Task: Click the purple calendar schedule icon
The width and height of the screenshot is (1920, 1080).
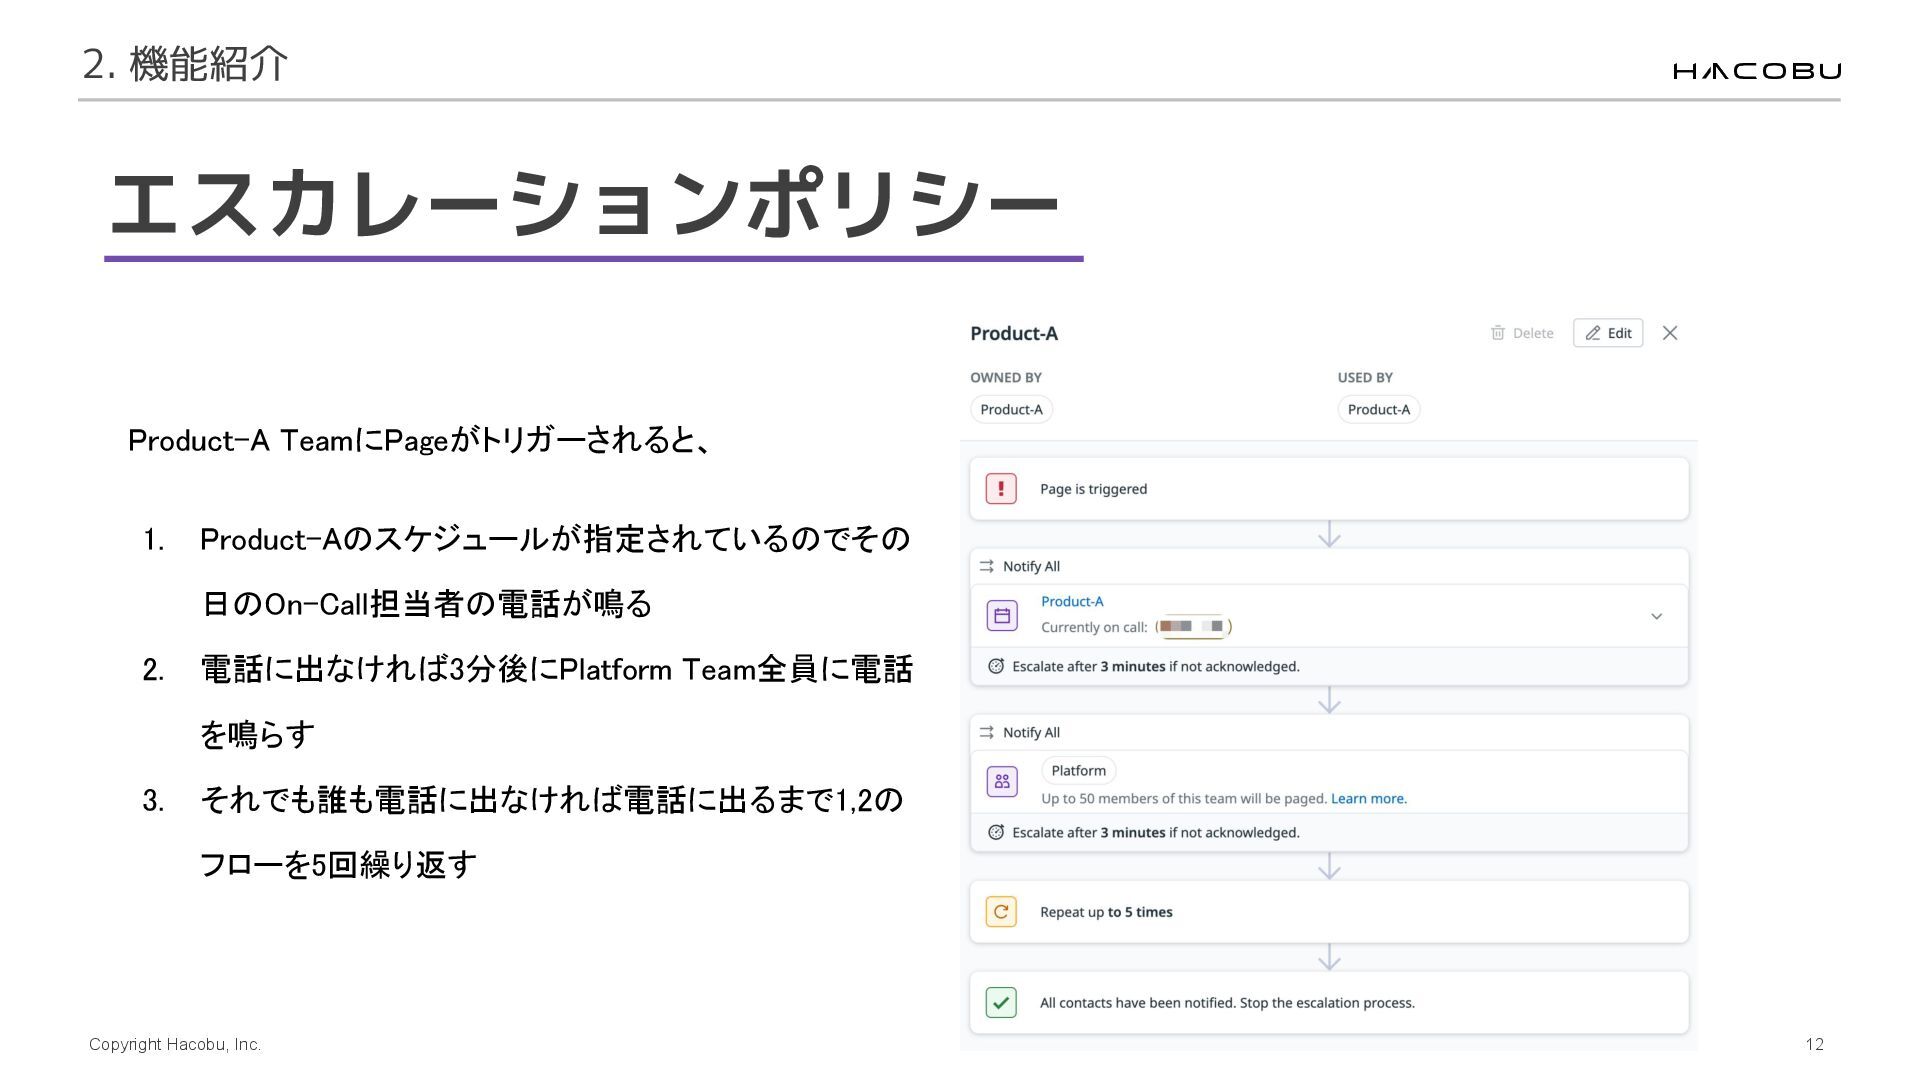Action: click(x=1002, y=615)
